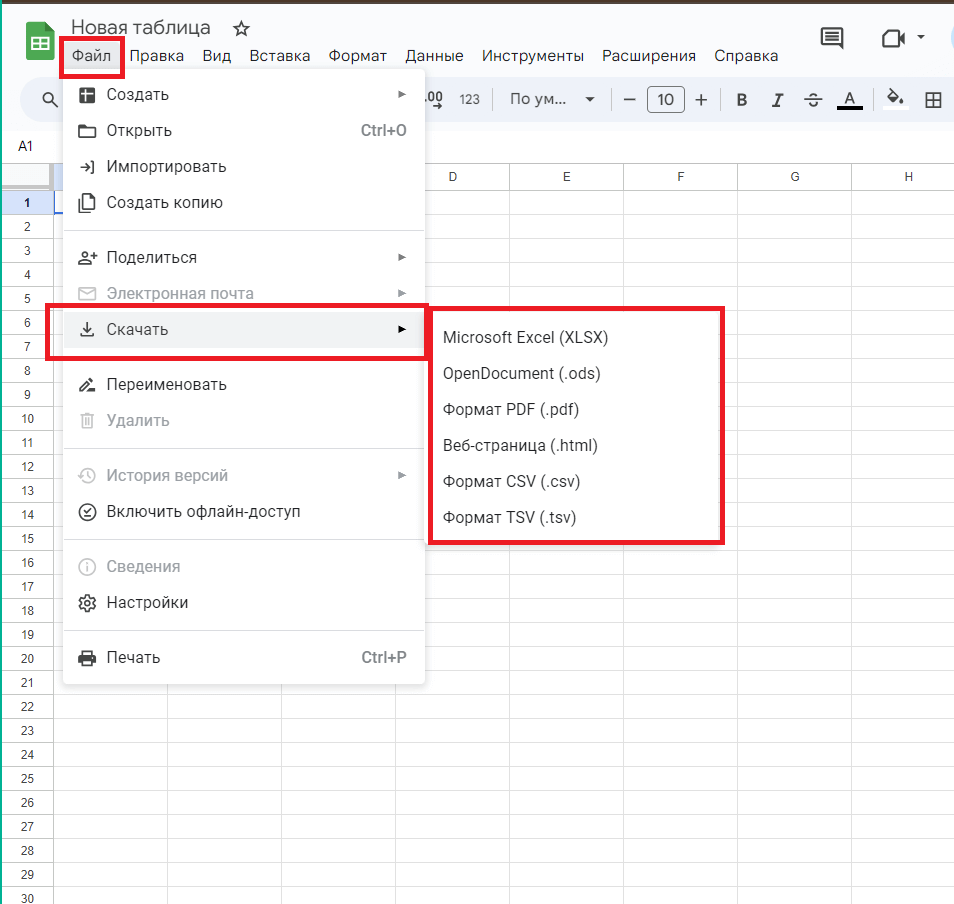Click the font size input field
954x904 pixels.
666,99
